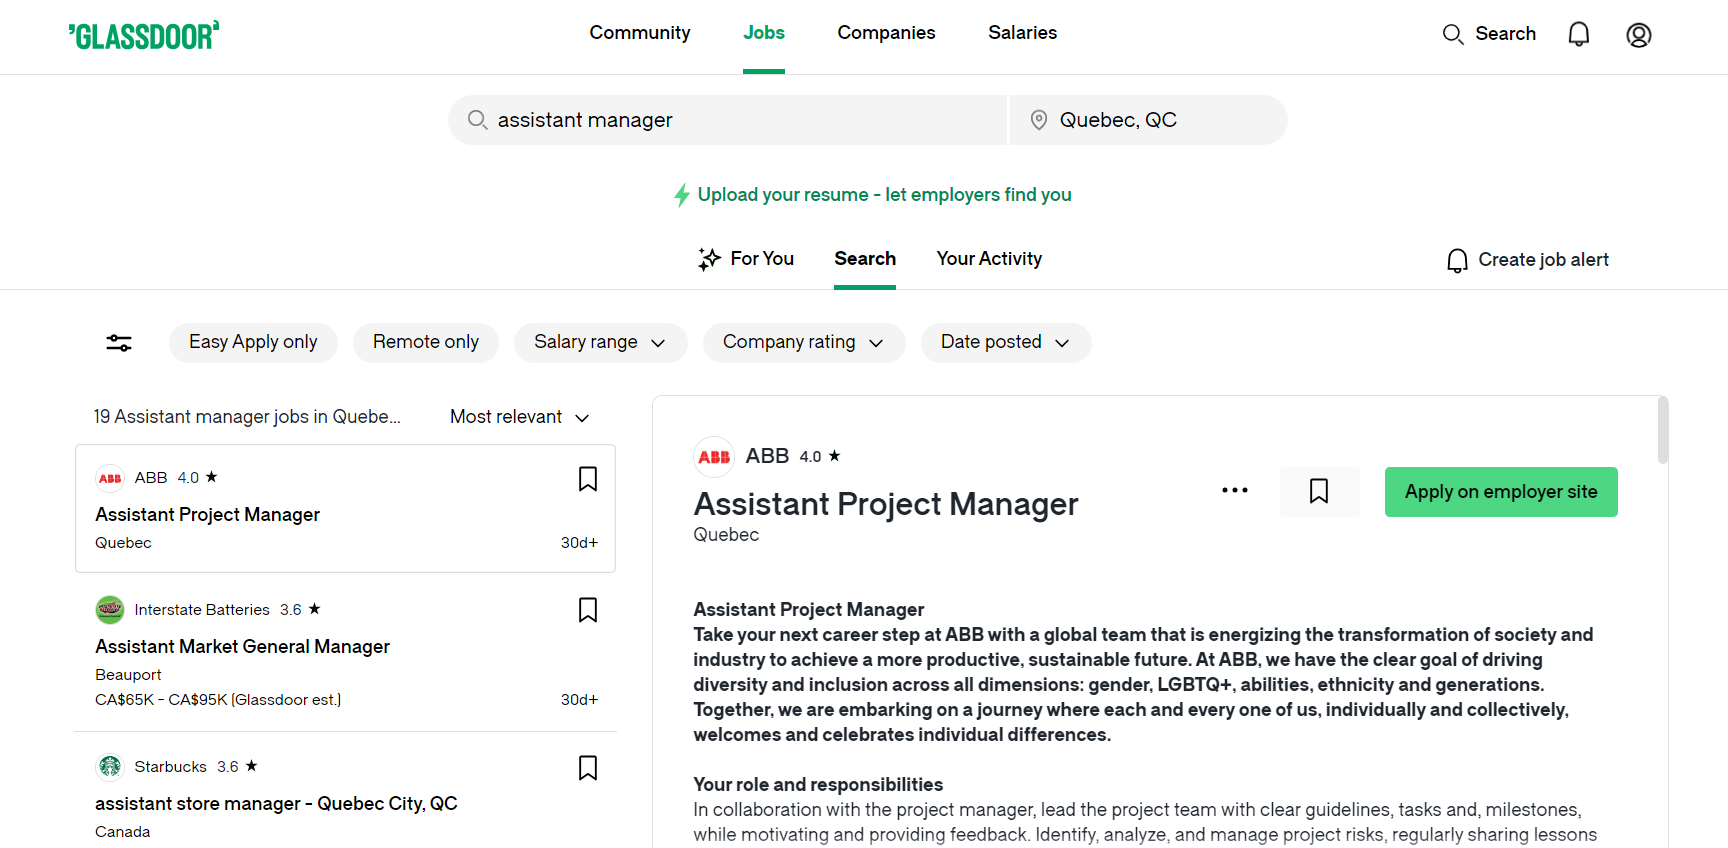
Task: Click the Glassdoor logo
Action: pyautogui.click(x=144, y=35)
